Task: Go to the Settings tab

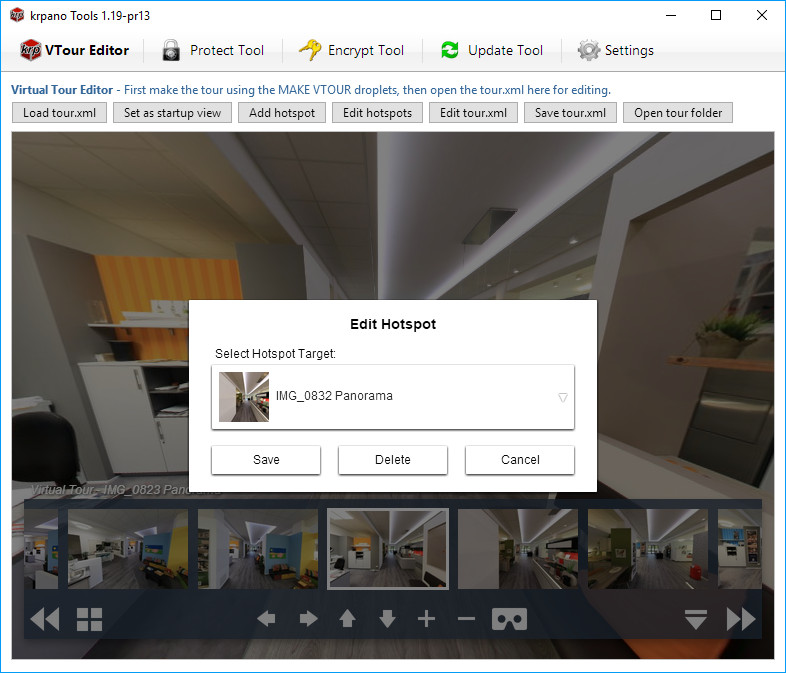Action: 616,50
